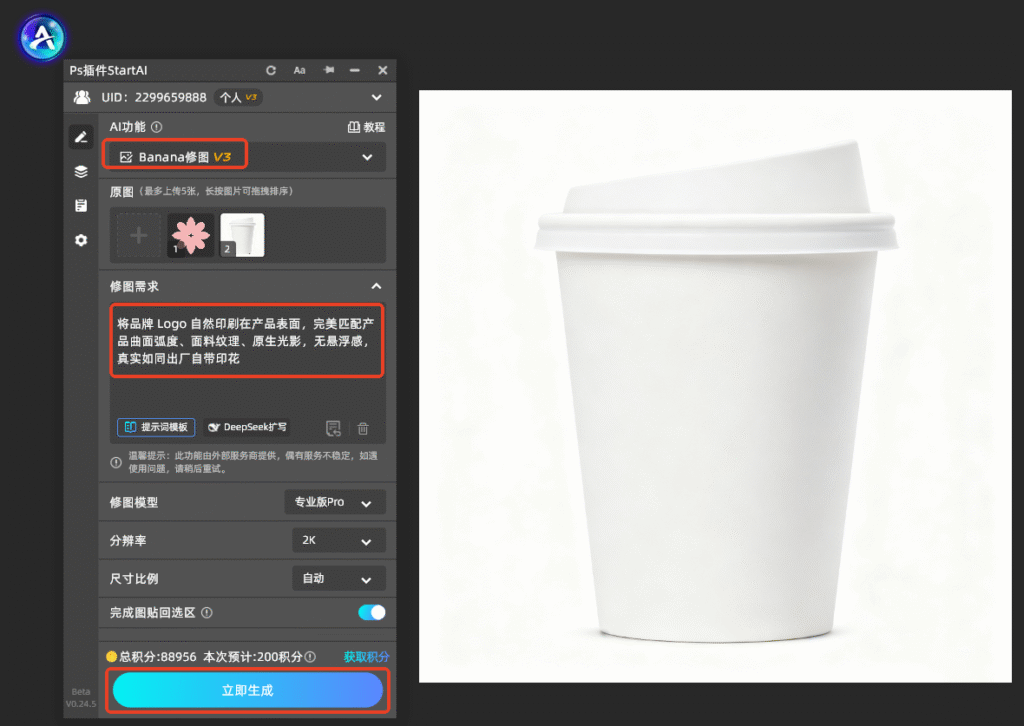Click the DeepSeek扩写 expand button
This screenshot has width=1024, height=726.
(x=248, y=427)
